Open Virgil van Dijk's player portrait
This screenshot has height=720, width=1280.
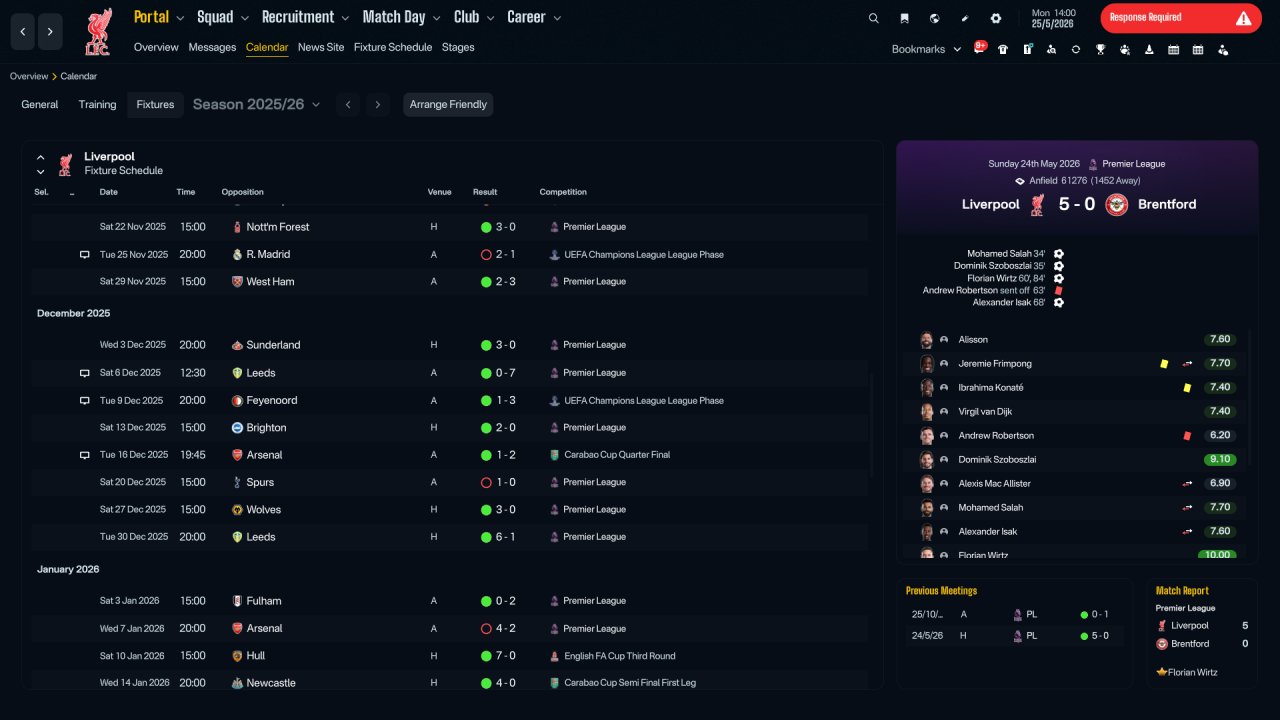(x=927, y=412)
